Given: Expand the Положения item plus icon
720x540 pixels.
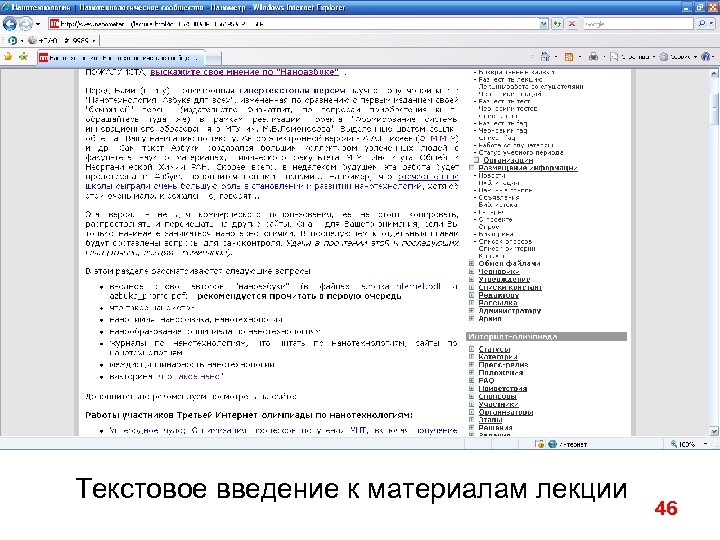Looking at the screenshot, I should [x=471, y=372].
